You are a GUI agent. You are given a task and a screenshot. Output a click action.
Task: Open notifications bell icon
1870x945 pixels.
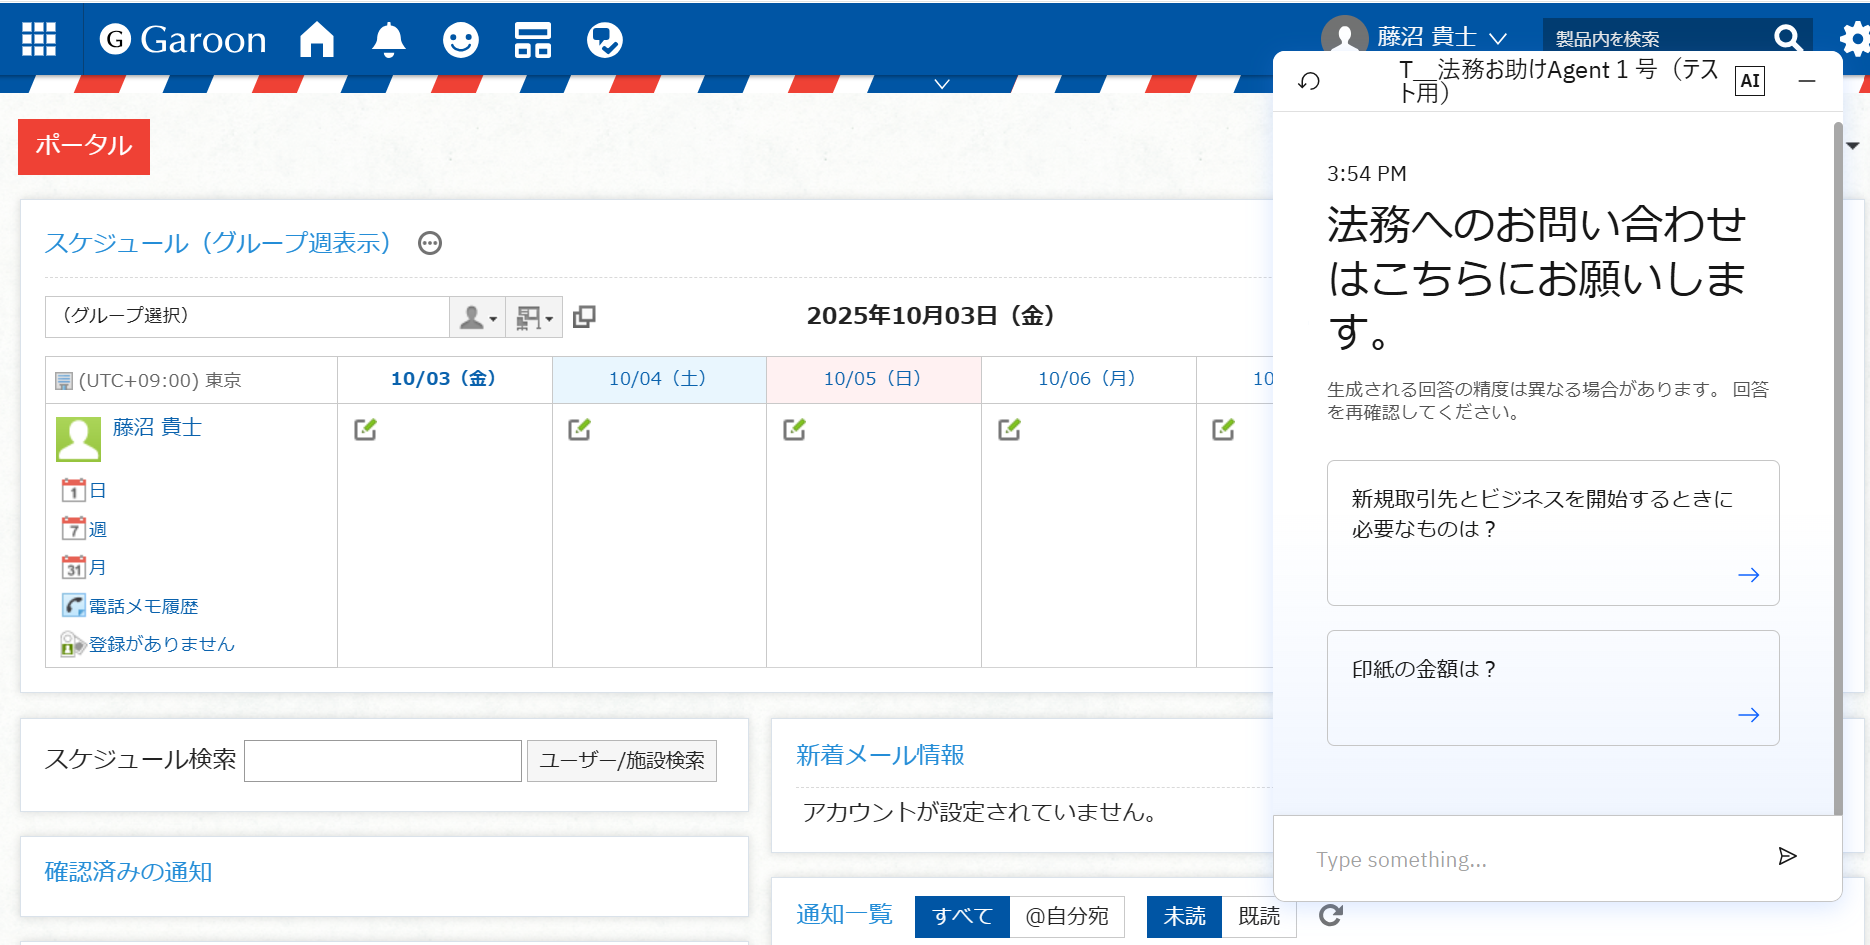[389, 39]
